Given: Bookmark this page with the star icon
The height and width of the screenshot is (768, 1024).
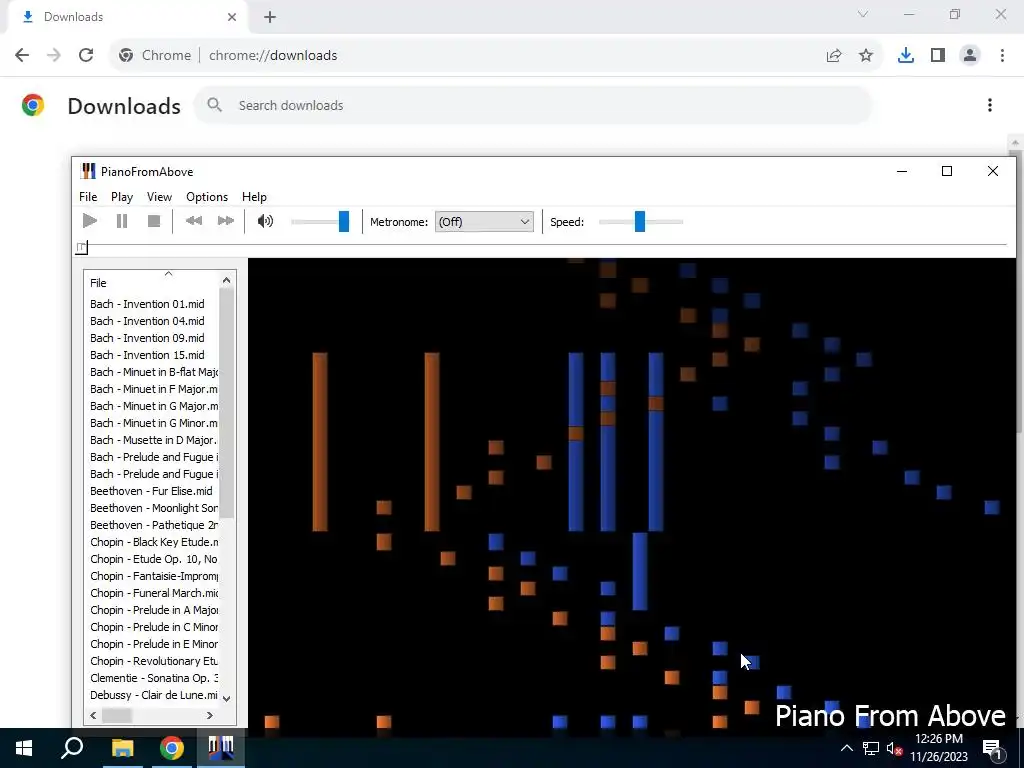Looking at the screenshot, I should pos(866,56).
